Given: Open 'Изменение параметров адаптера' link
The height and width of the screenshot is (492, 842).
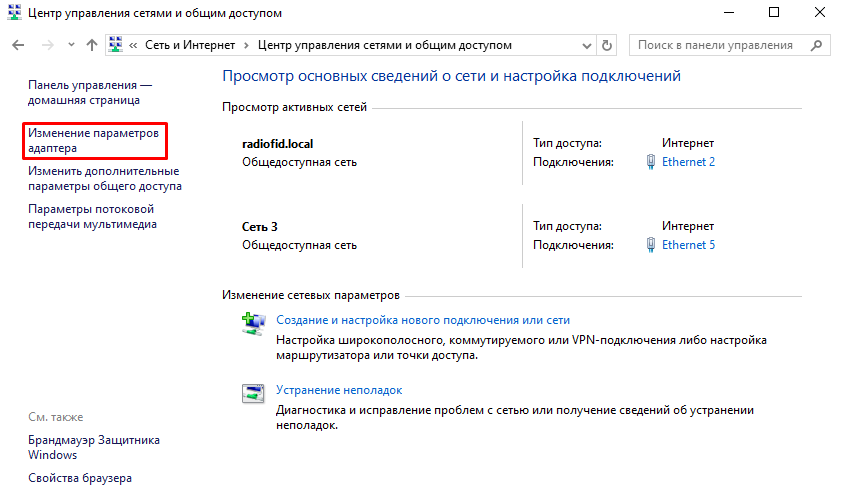Looking at the screenshot, I should pos(93,140).
